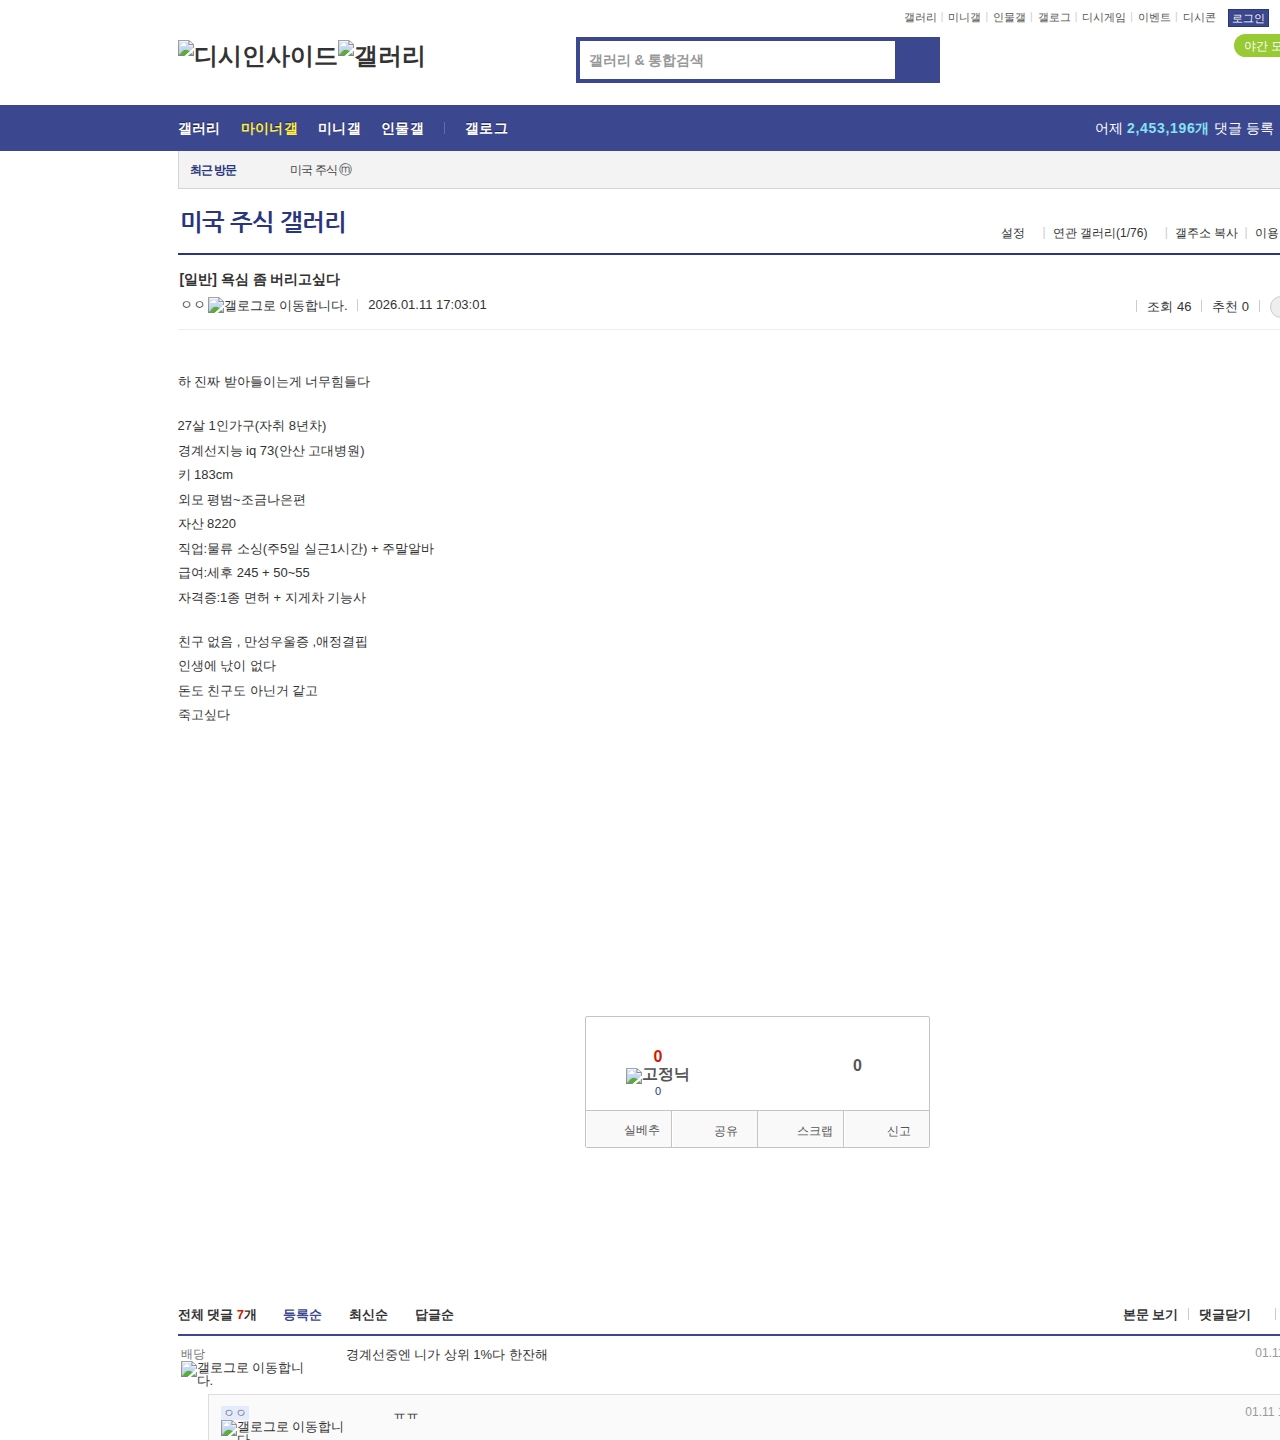Click the DCInside logo image

[x=257, y=55]
